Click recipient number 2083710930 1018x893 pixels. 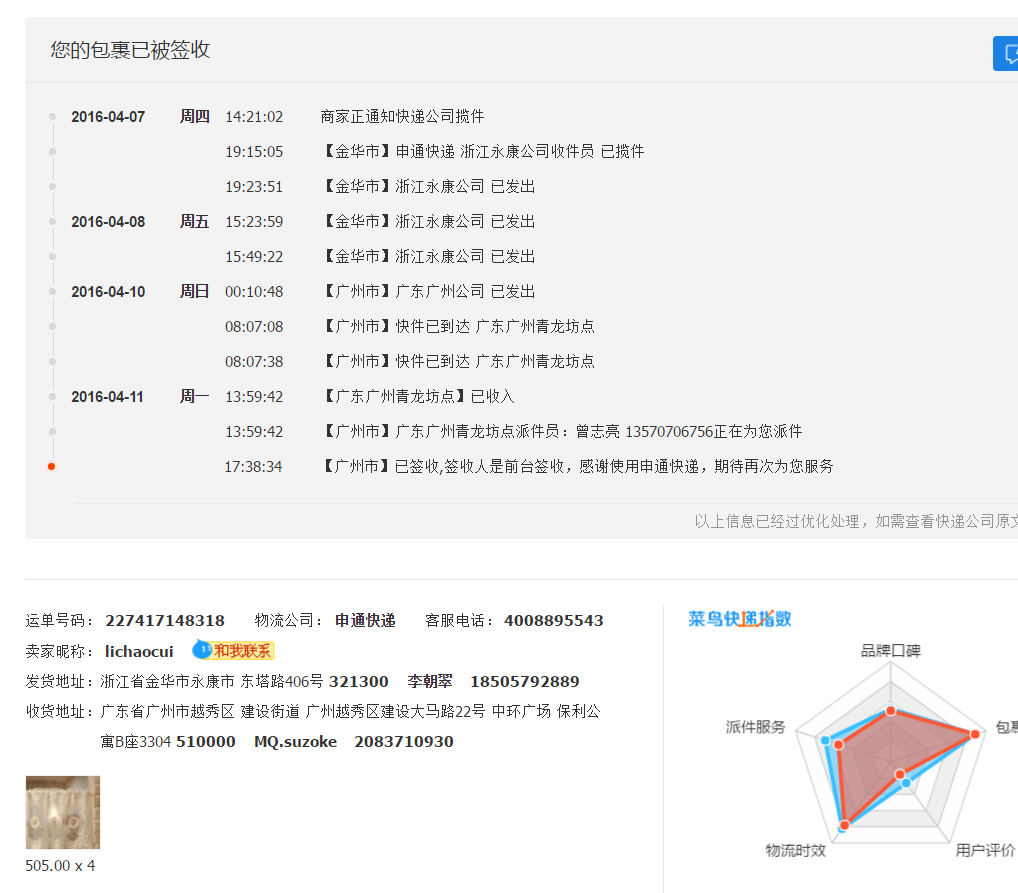click(x=404, y=742)
